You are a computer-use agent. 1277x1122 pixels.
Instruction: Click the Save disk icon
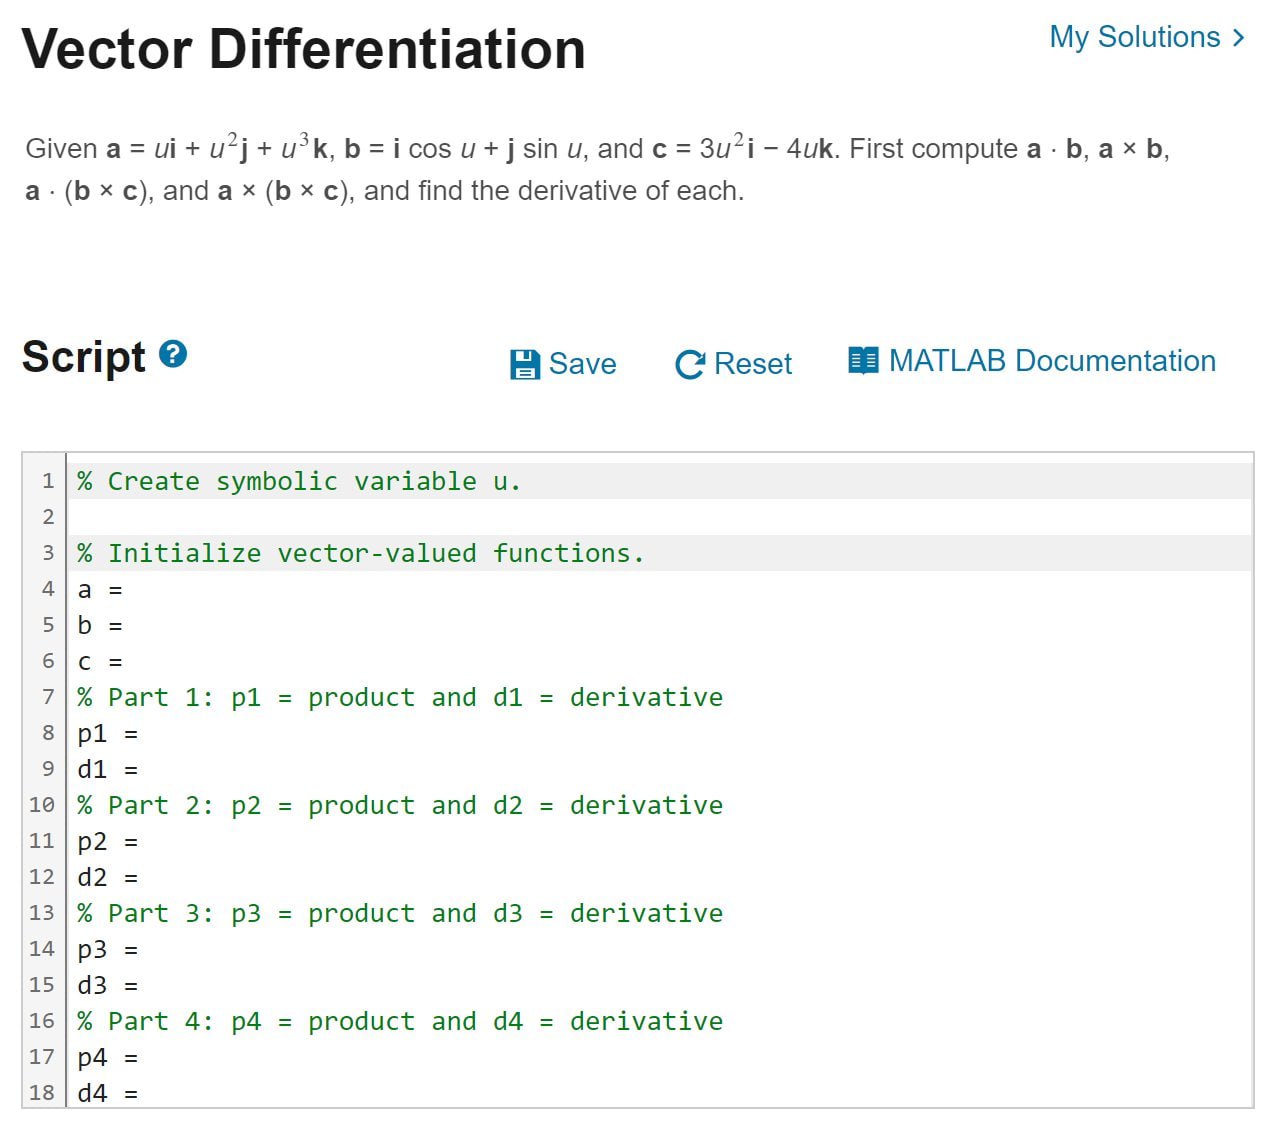pyautogui.click(x=524, y=364)
